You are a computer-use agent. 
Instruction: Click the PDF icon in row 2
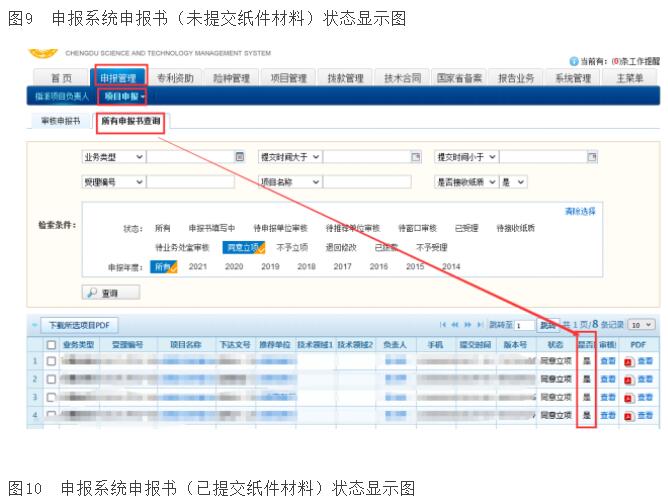click(x=628, y=379)
